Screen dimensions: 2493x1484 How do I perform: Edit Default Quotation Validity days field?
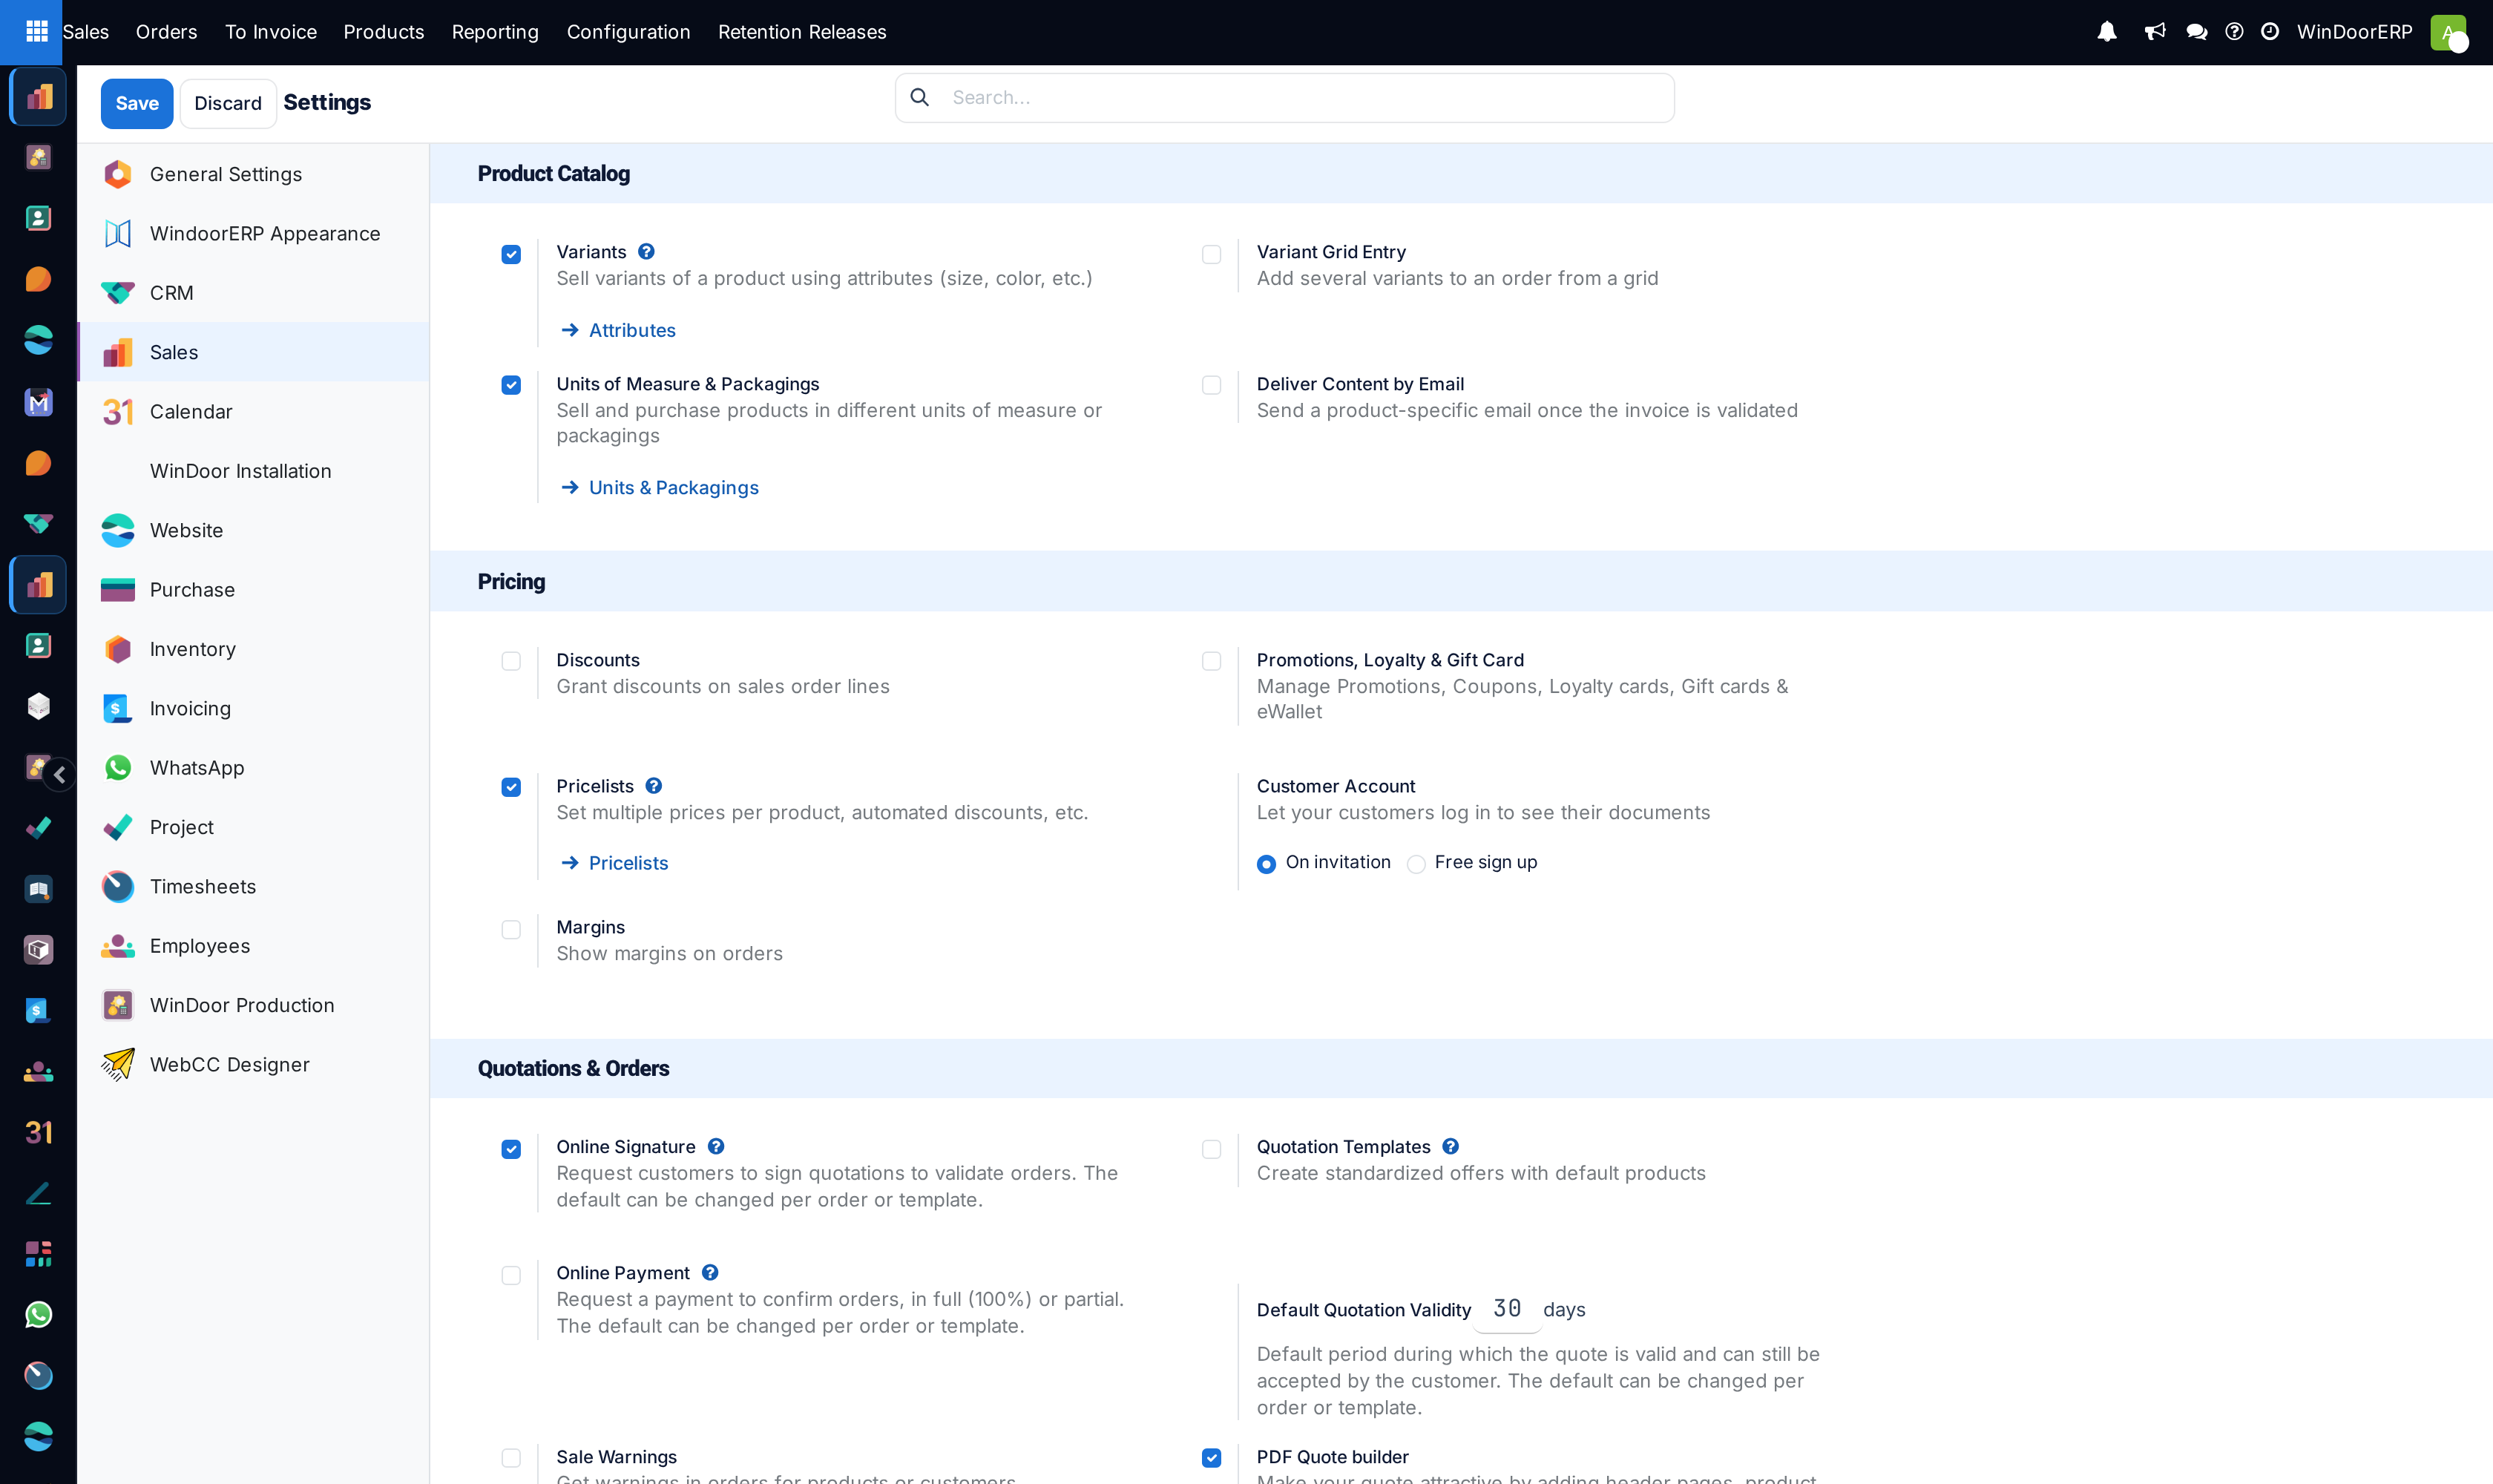point(1507,1308)
